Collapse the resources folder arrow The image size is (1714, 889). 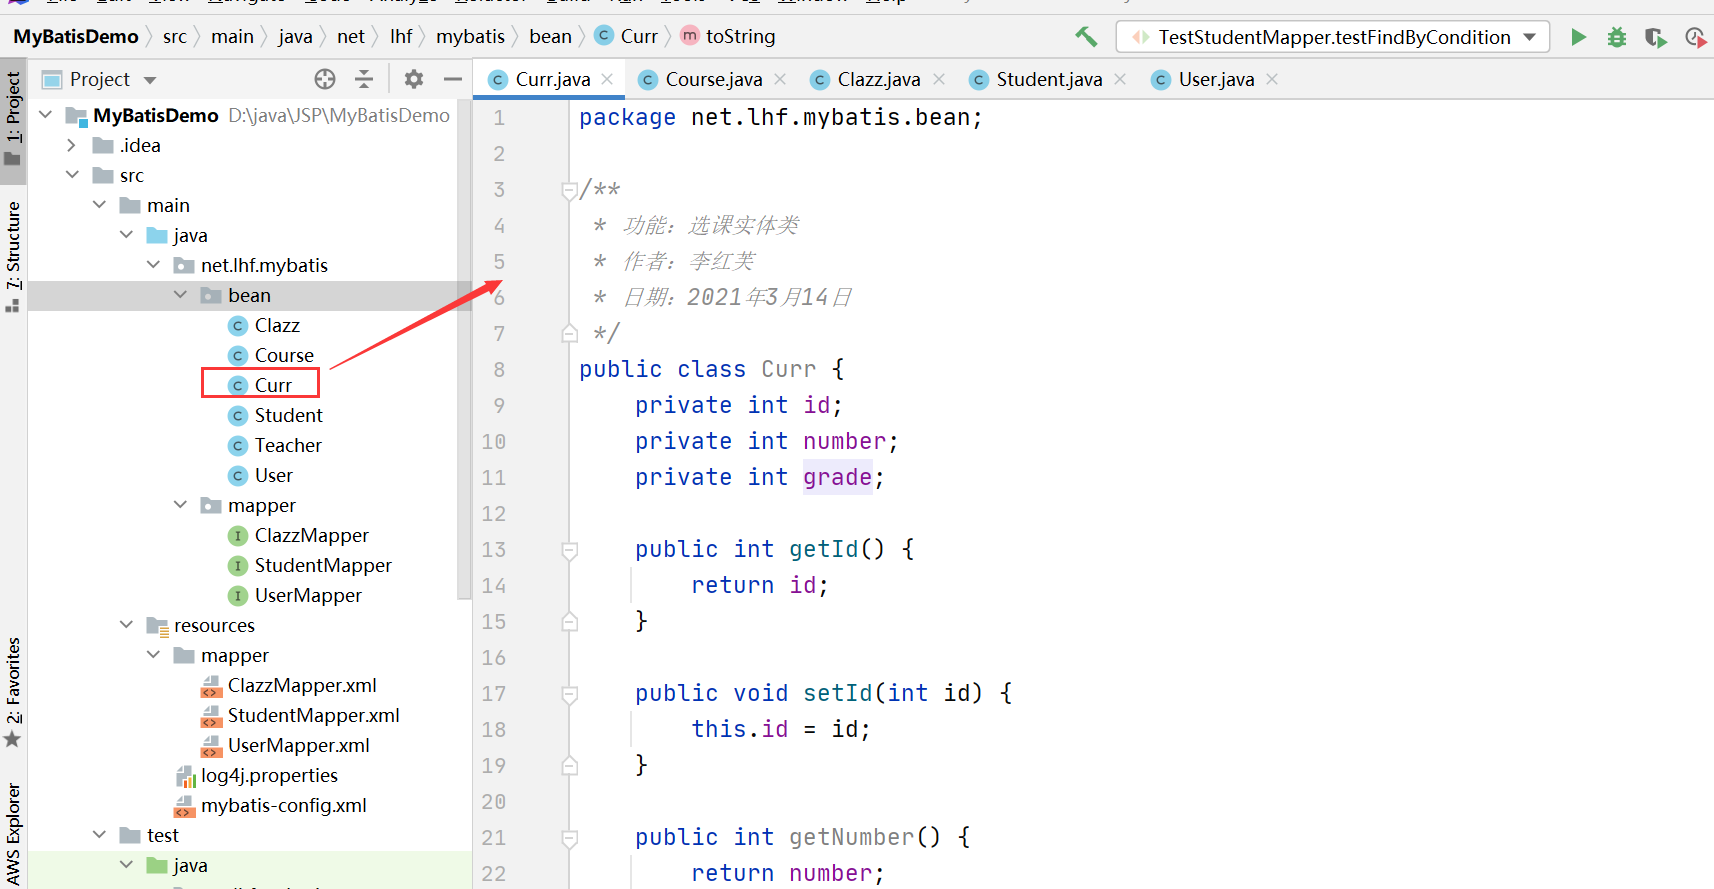coord(126,625)
